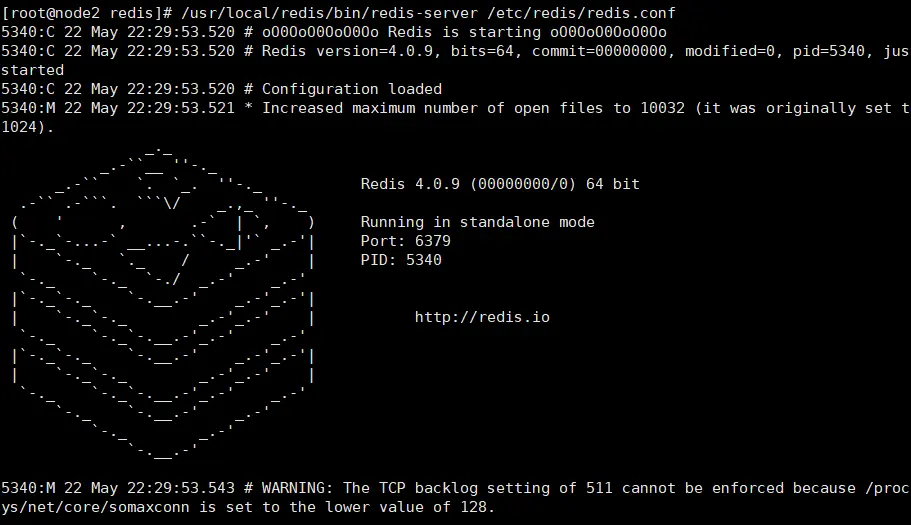
Task: Click the "Port: 6379" line
Action: pyautogui.click(x=406, y=241)
